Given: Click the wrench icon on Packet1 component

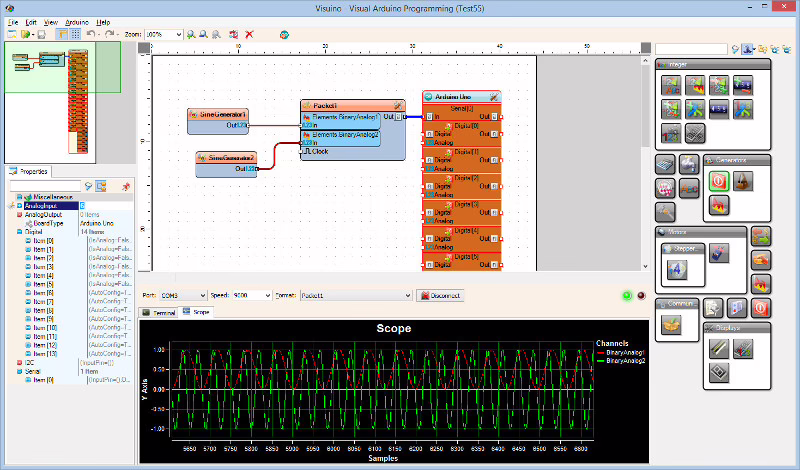Looking at the screenshot, I should tap(397, 105).
